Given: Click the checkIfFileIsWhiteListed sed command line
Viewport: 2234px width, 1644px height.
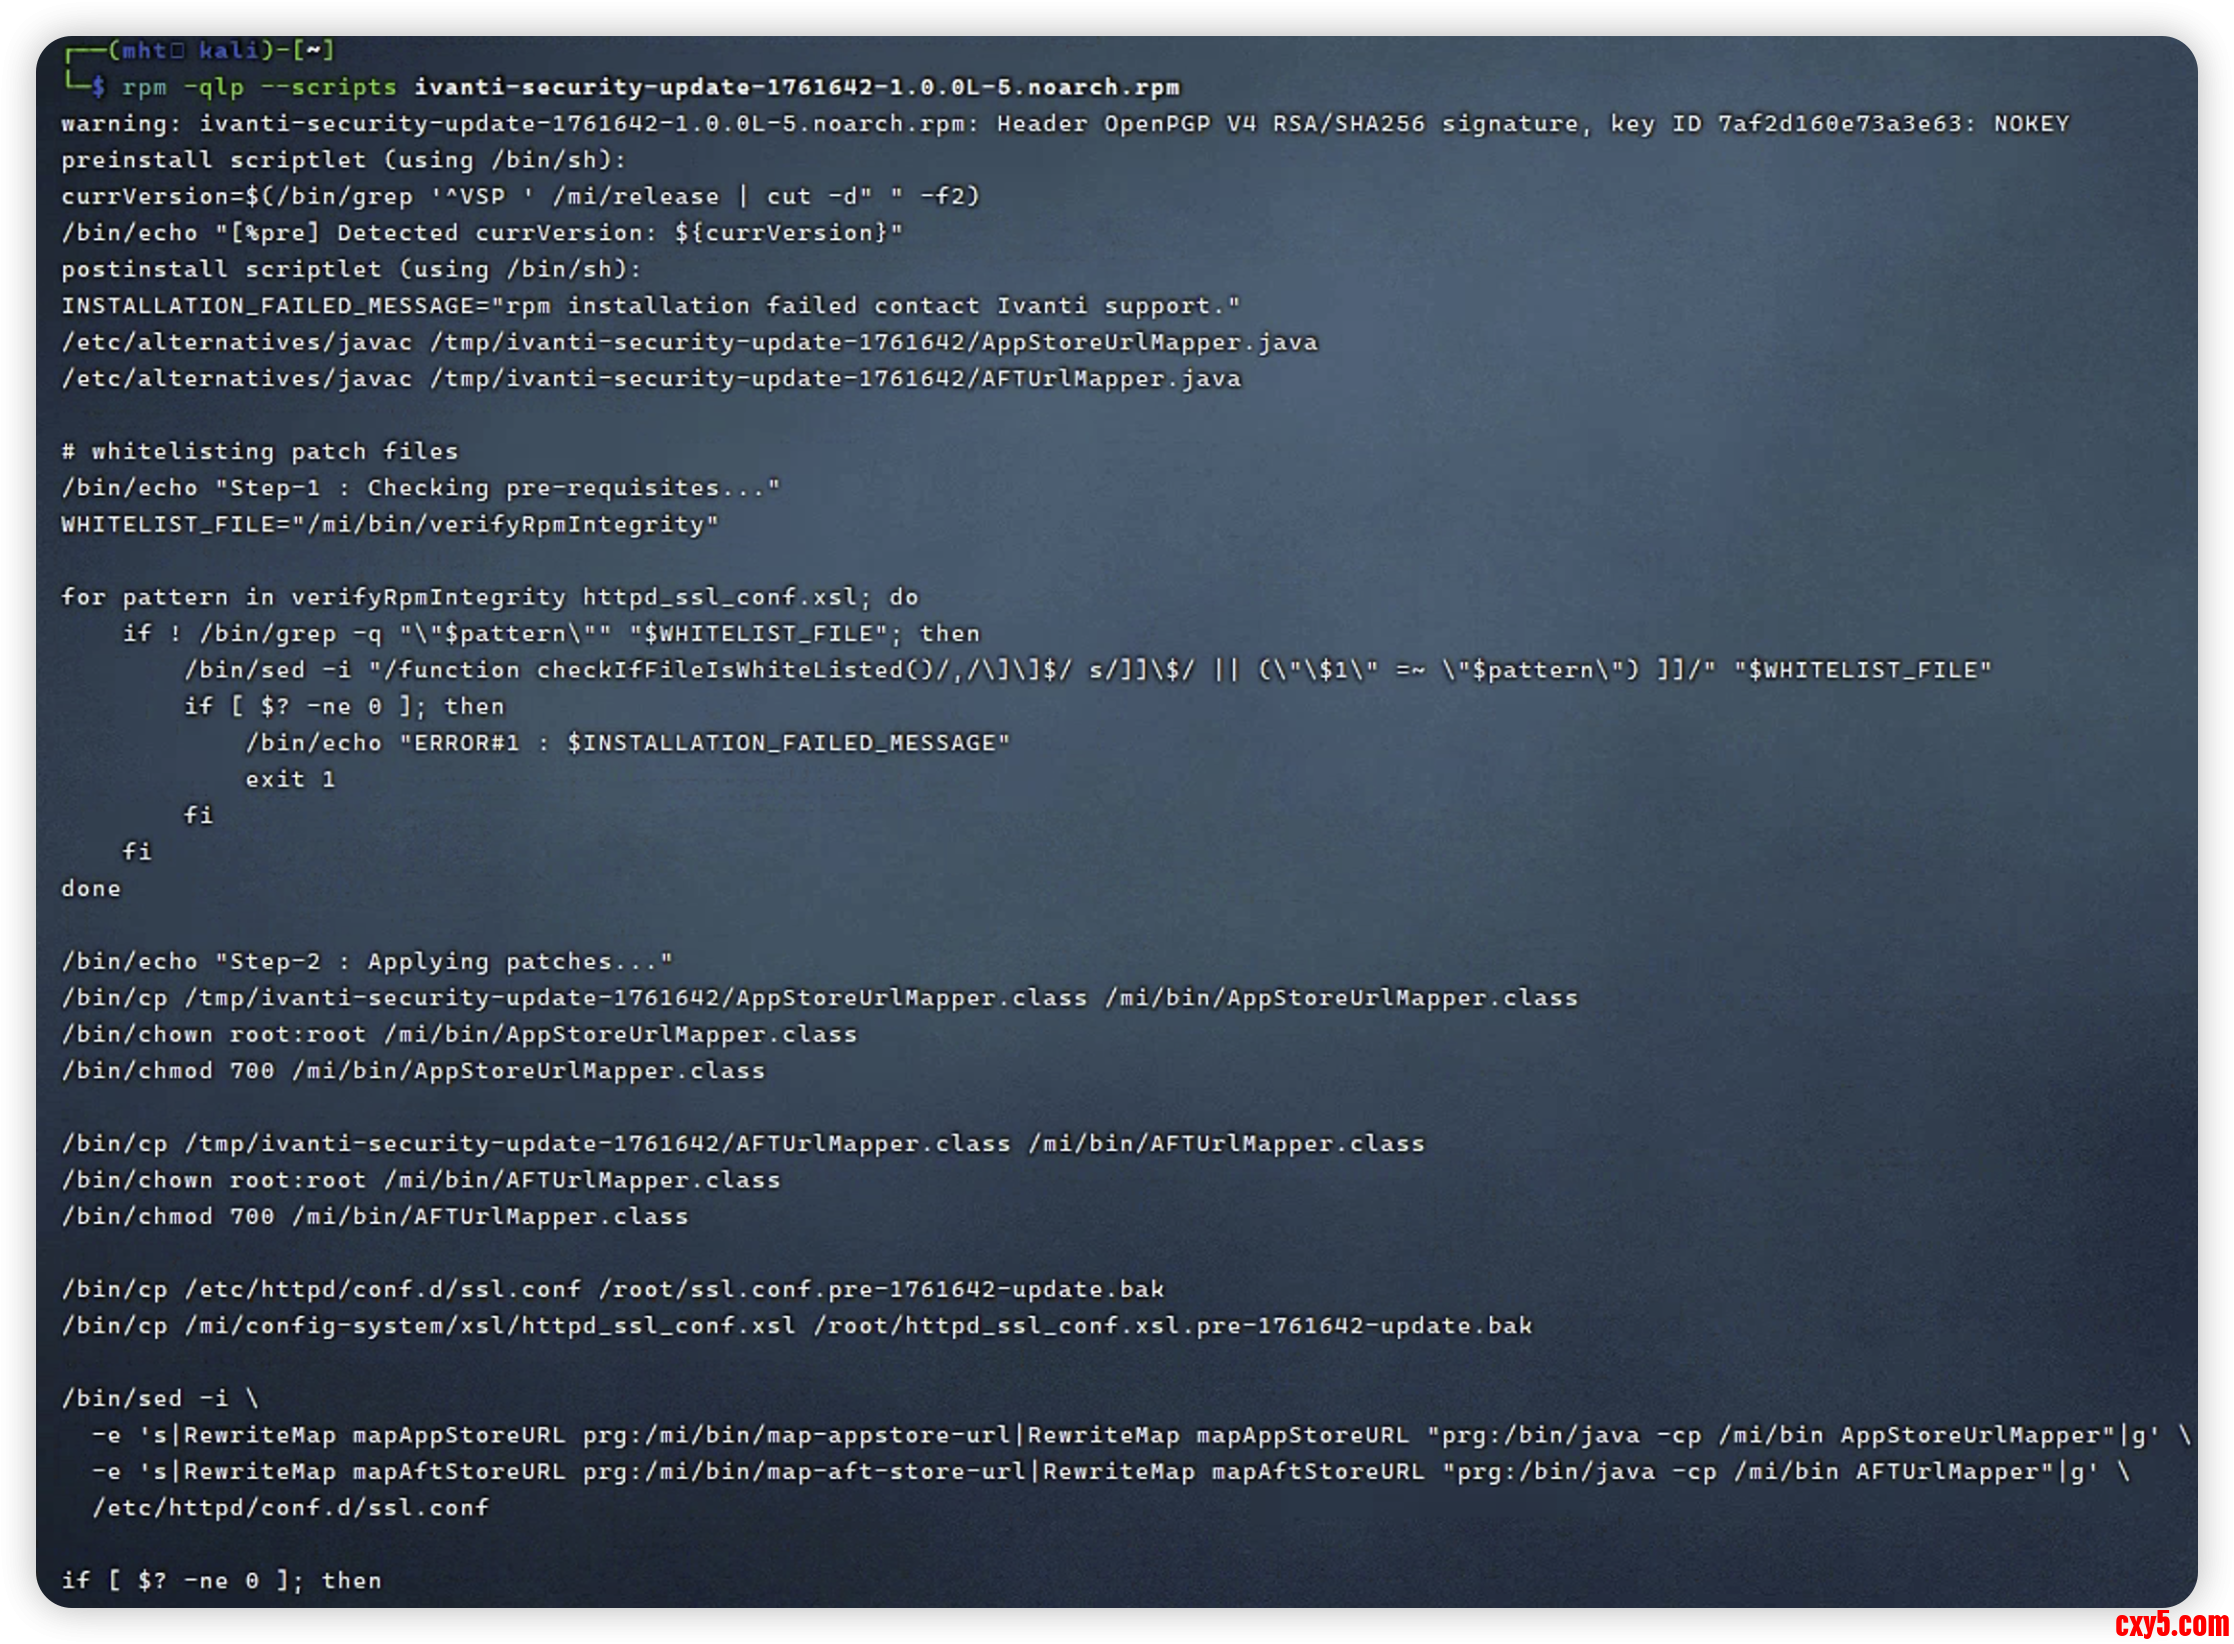Looking at the screenshot, I should [x=1087, y=670].
